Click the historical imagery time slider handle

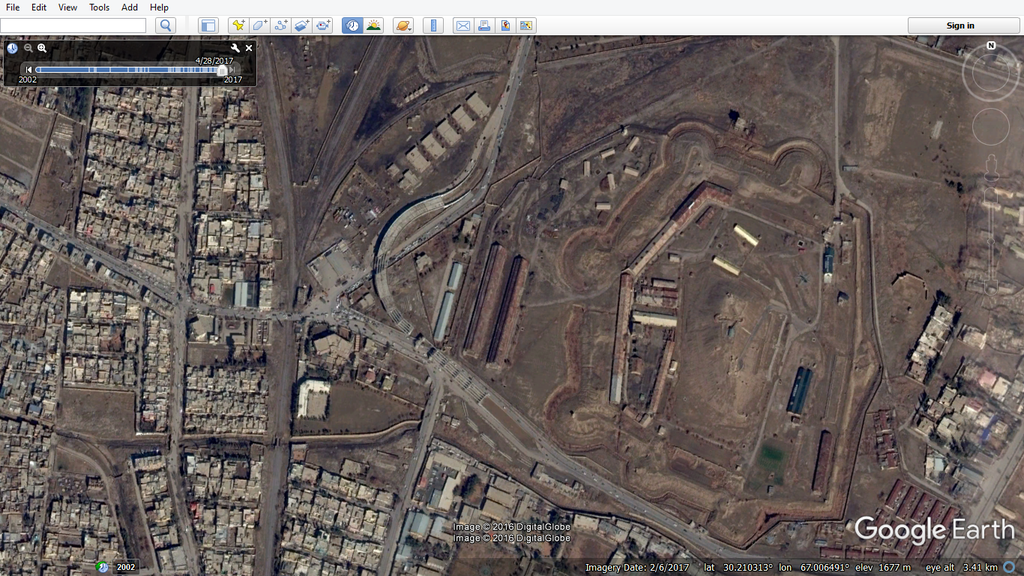(x=222, y=70)
